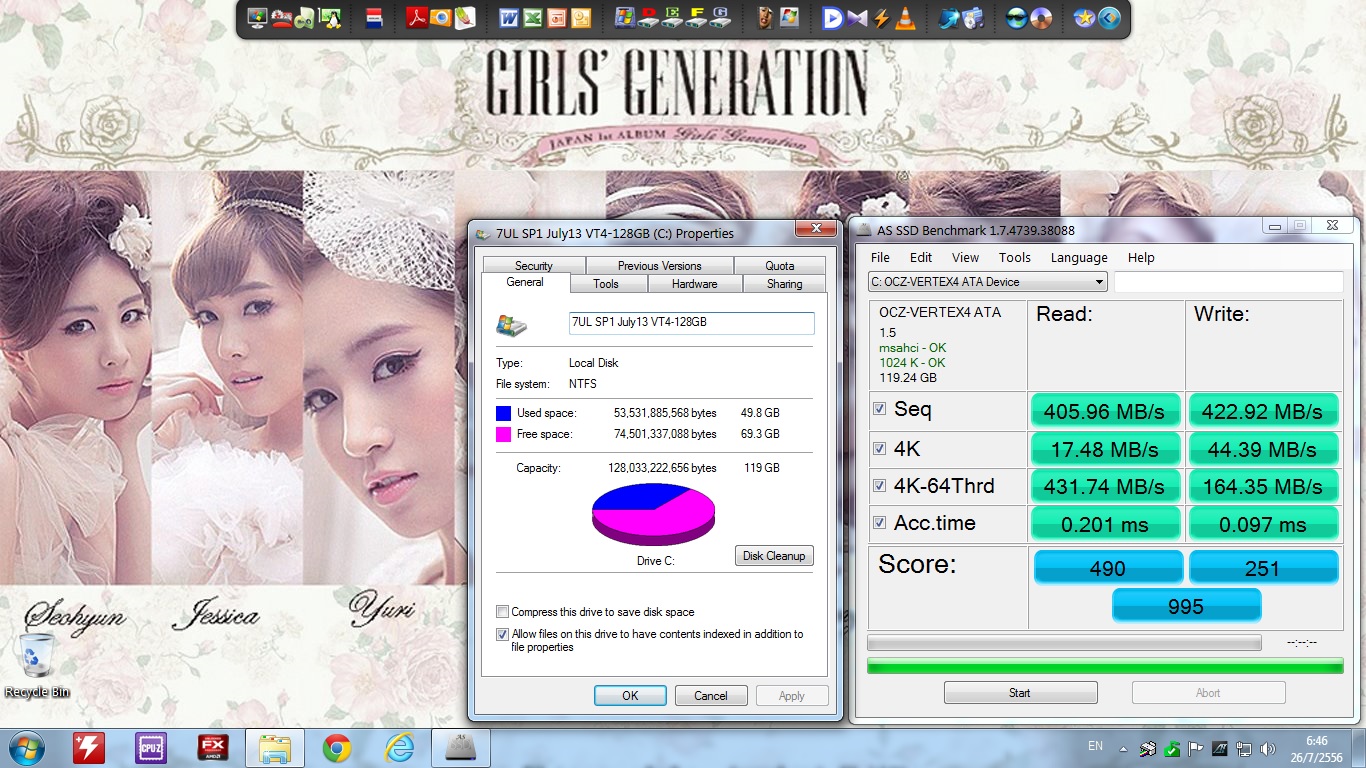Switch to the Quota tab
This screenshot has width=1366, height=768.
click(x=780, y=266)
